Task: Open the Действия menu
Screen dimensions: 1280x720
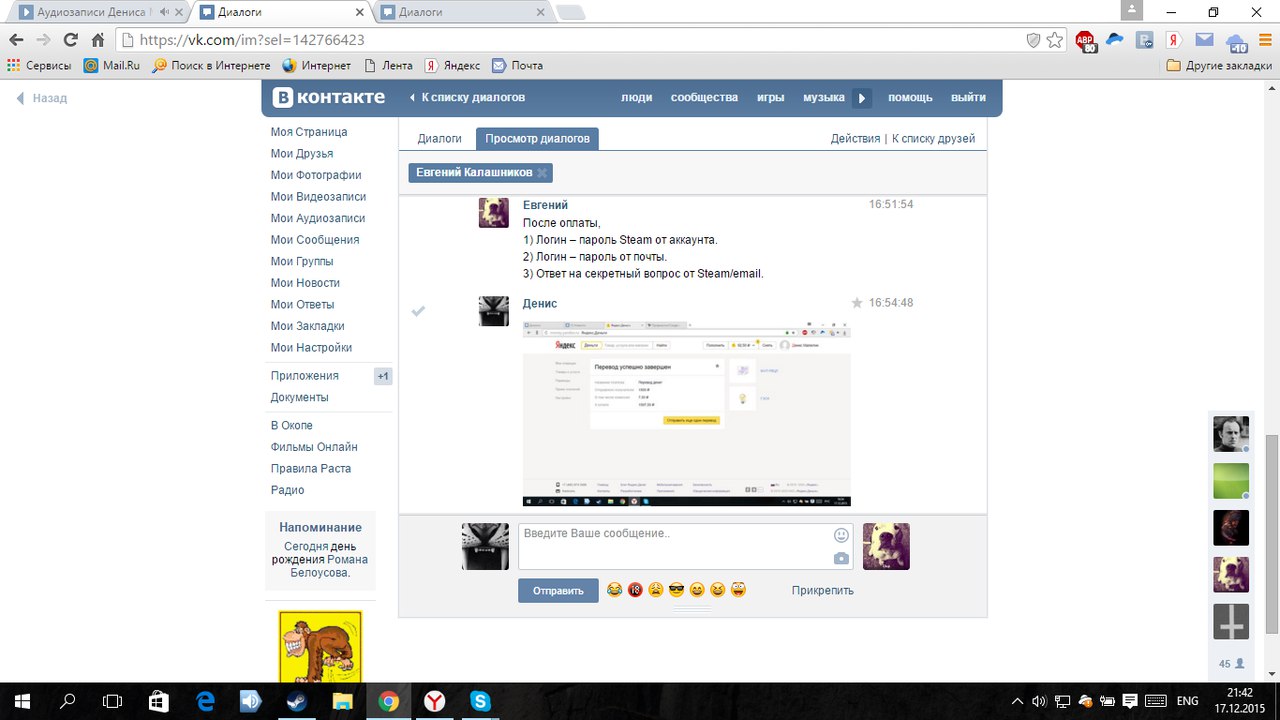Action: pos(855,138)
